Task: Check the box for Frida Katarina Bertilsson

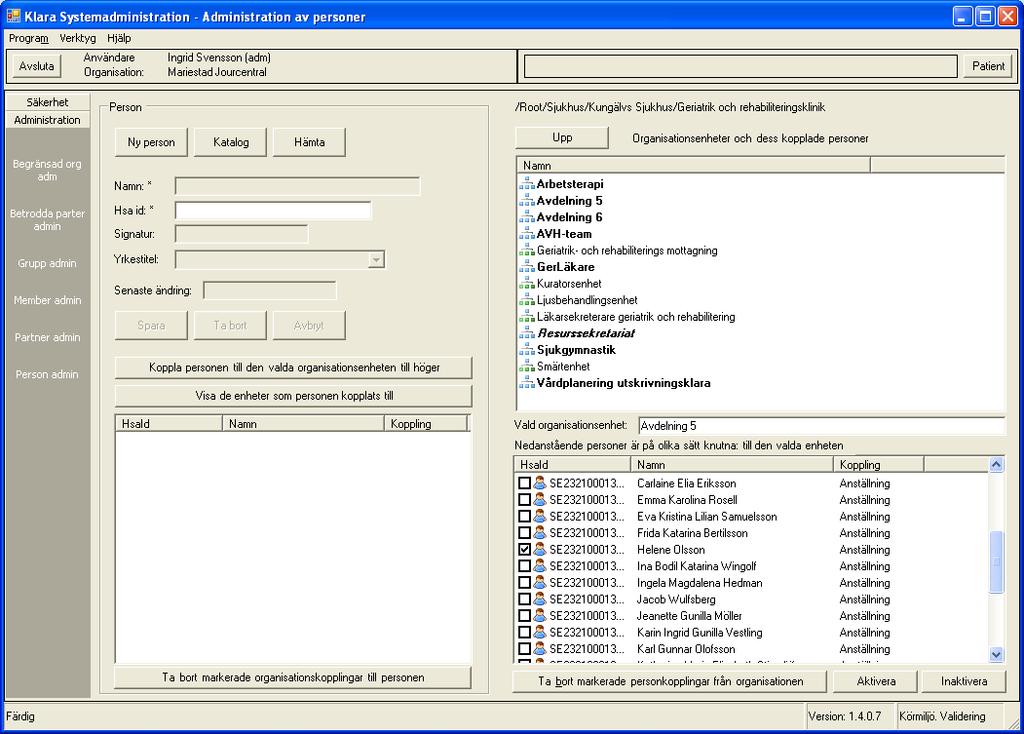Action: 524,533
